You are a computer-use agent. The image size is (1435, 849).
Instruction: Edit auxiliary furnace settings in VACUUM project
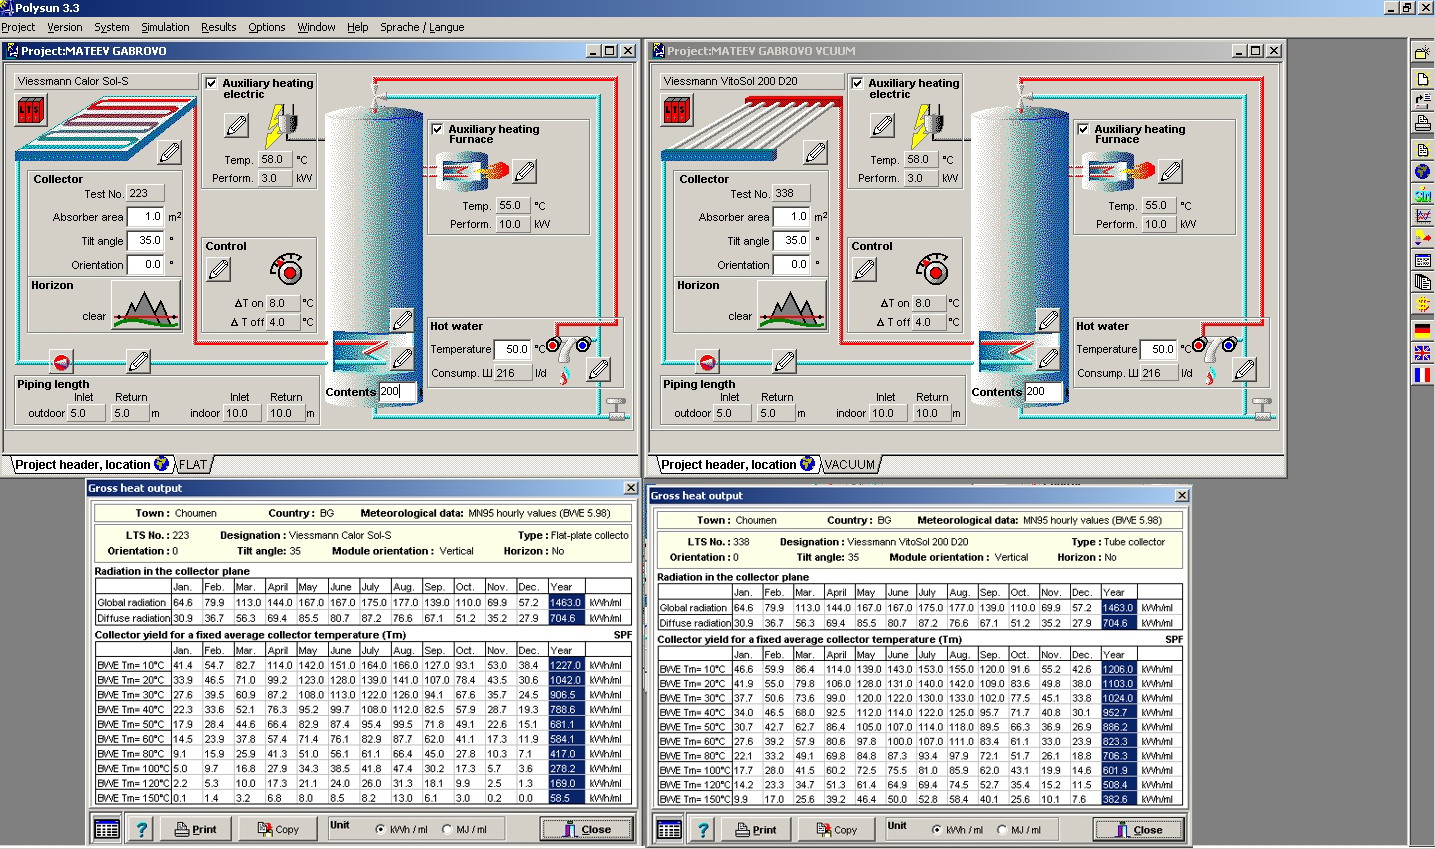pos(1170,171)
